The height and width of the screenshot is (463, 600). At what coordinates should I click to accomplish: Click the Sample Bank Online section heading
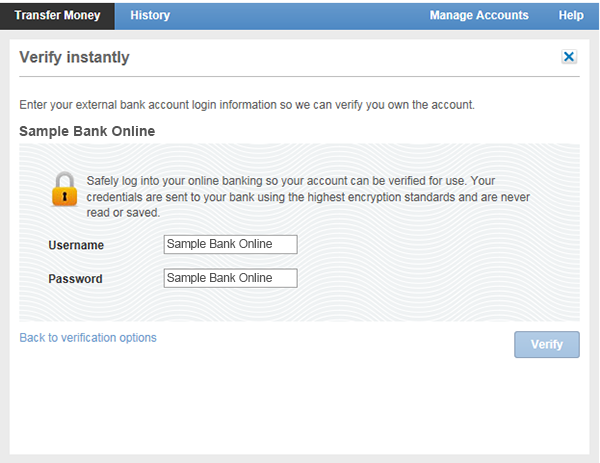coord(87,131)
